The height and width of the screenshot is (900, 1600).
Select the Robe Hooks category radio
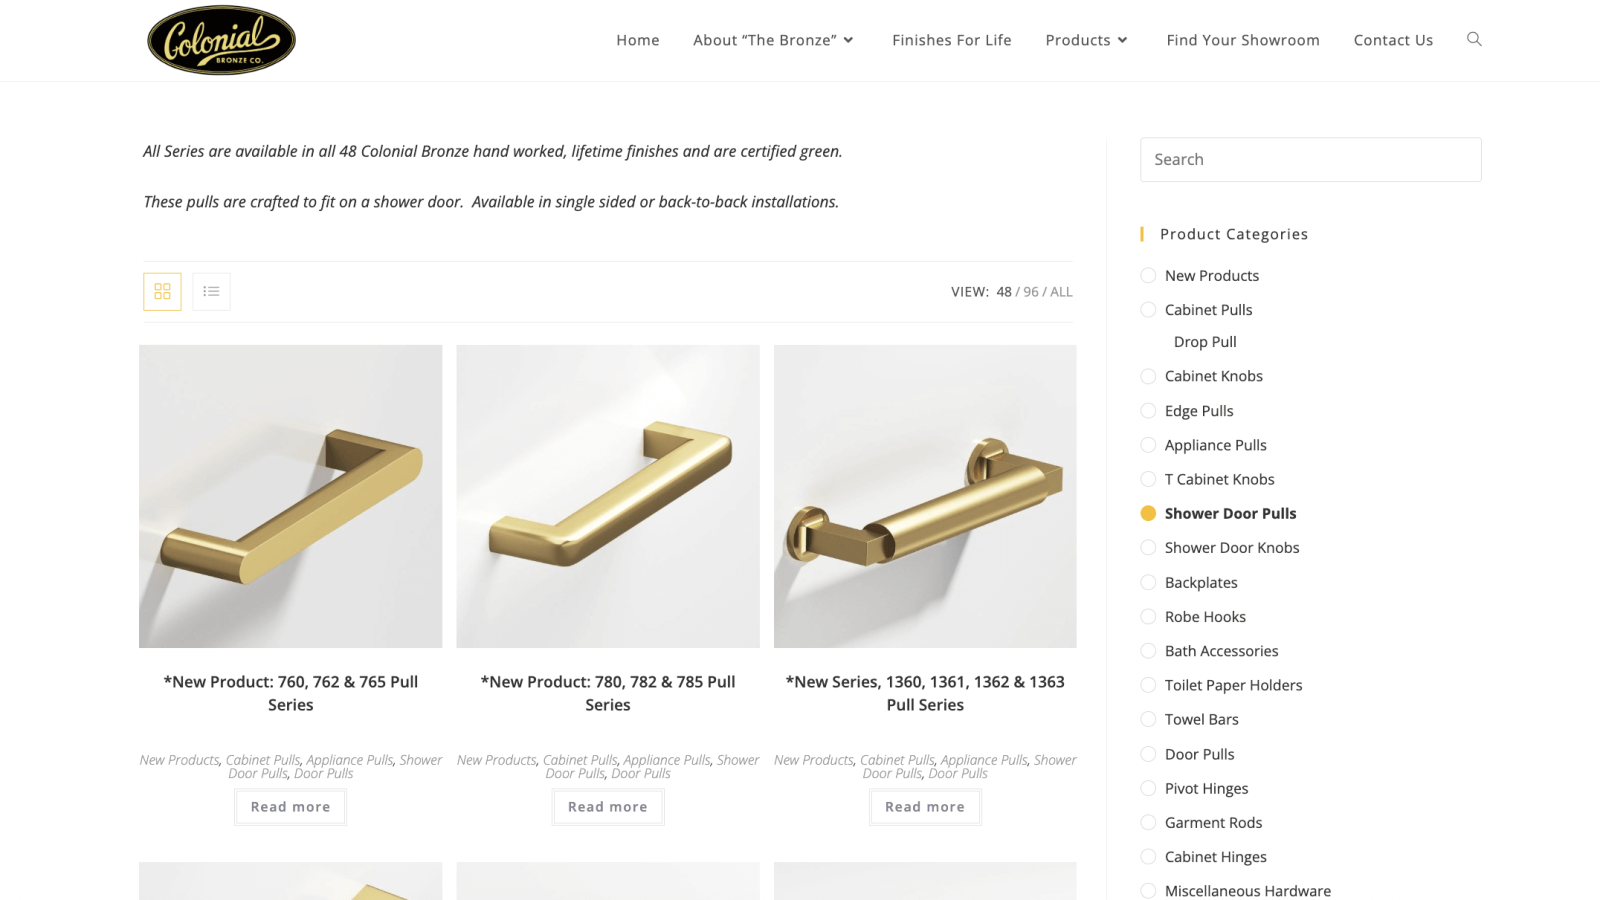[1148, 617]
